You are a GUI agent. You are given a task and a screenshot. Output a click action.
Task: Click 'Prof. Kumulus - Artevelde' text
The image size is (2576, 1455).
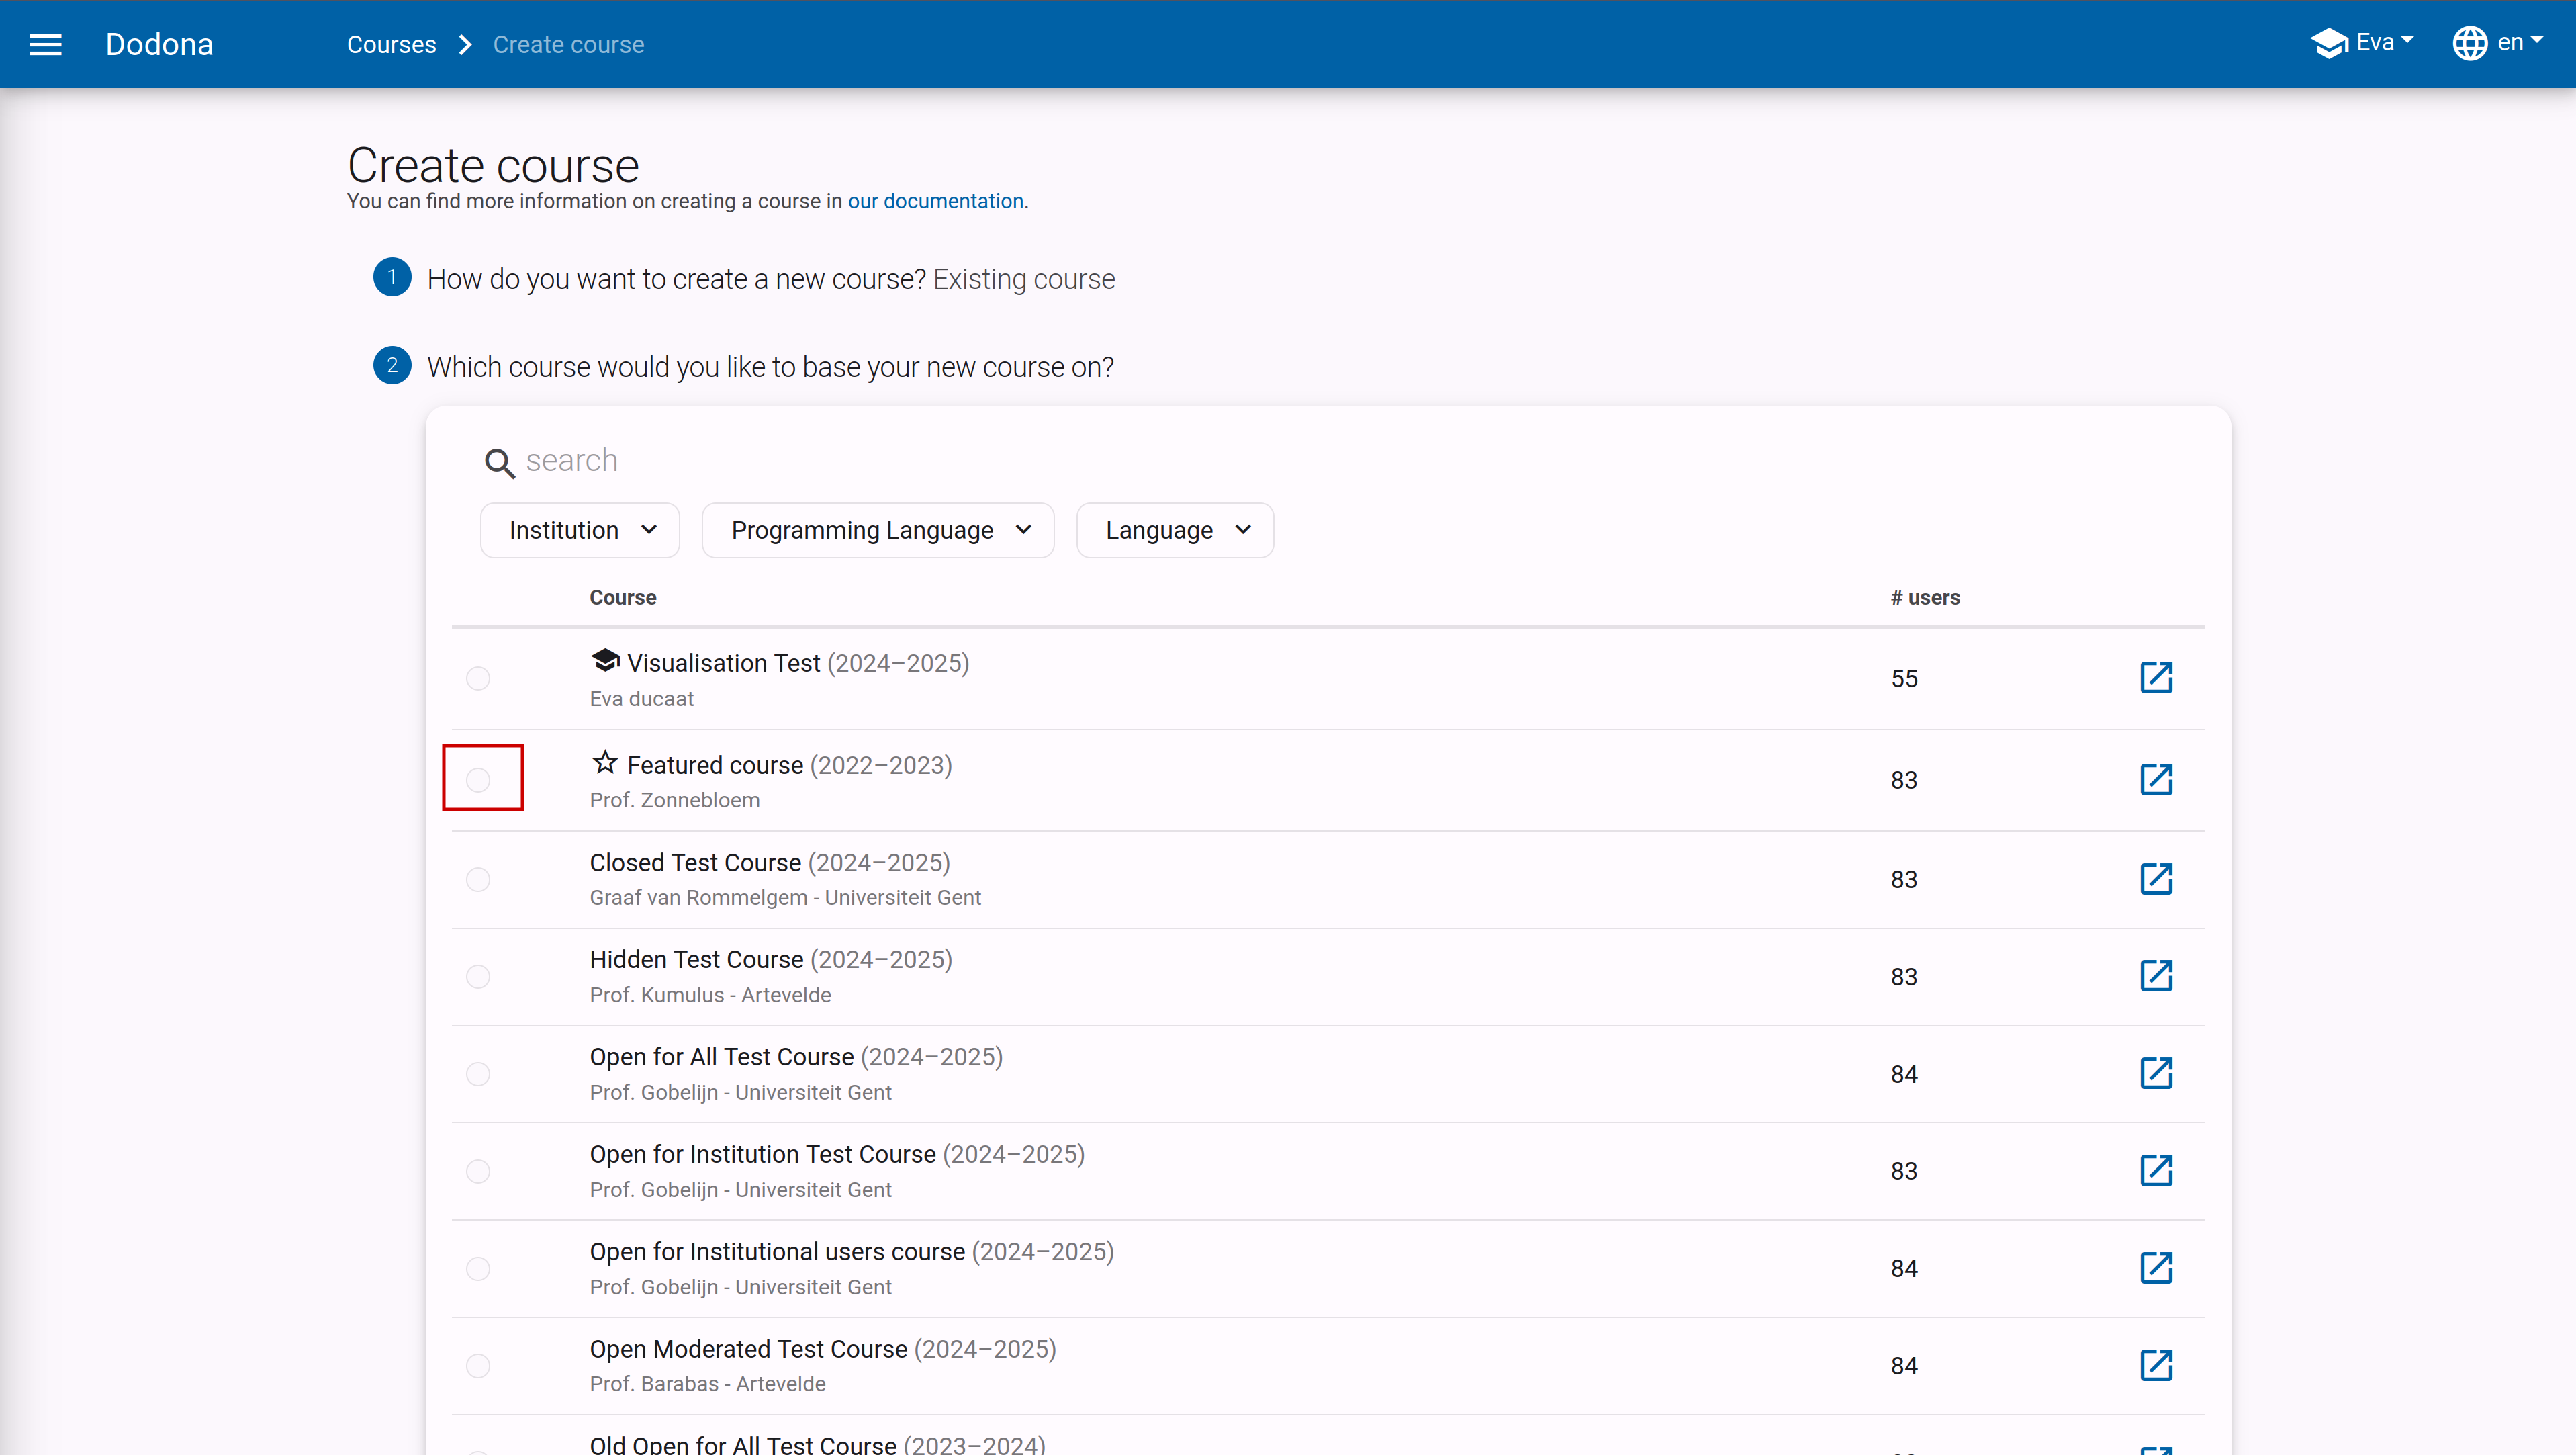click(x=710, y=995)
